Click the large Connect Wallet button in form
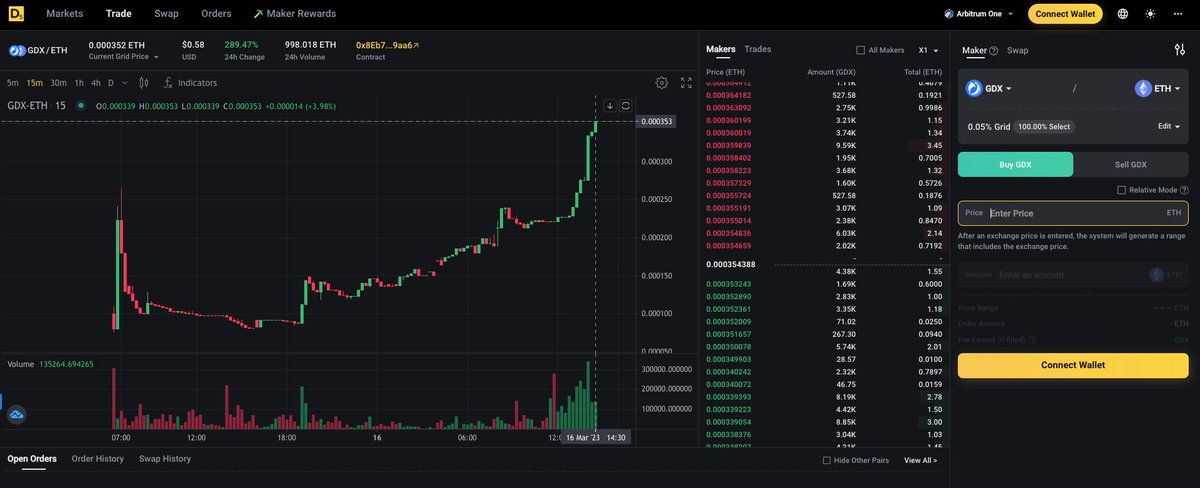The width and height of the screenshot is (1200, 488). coord(1073,366)
